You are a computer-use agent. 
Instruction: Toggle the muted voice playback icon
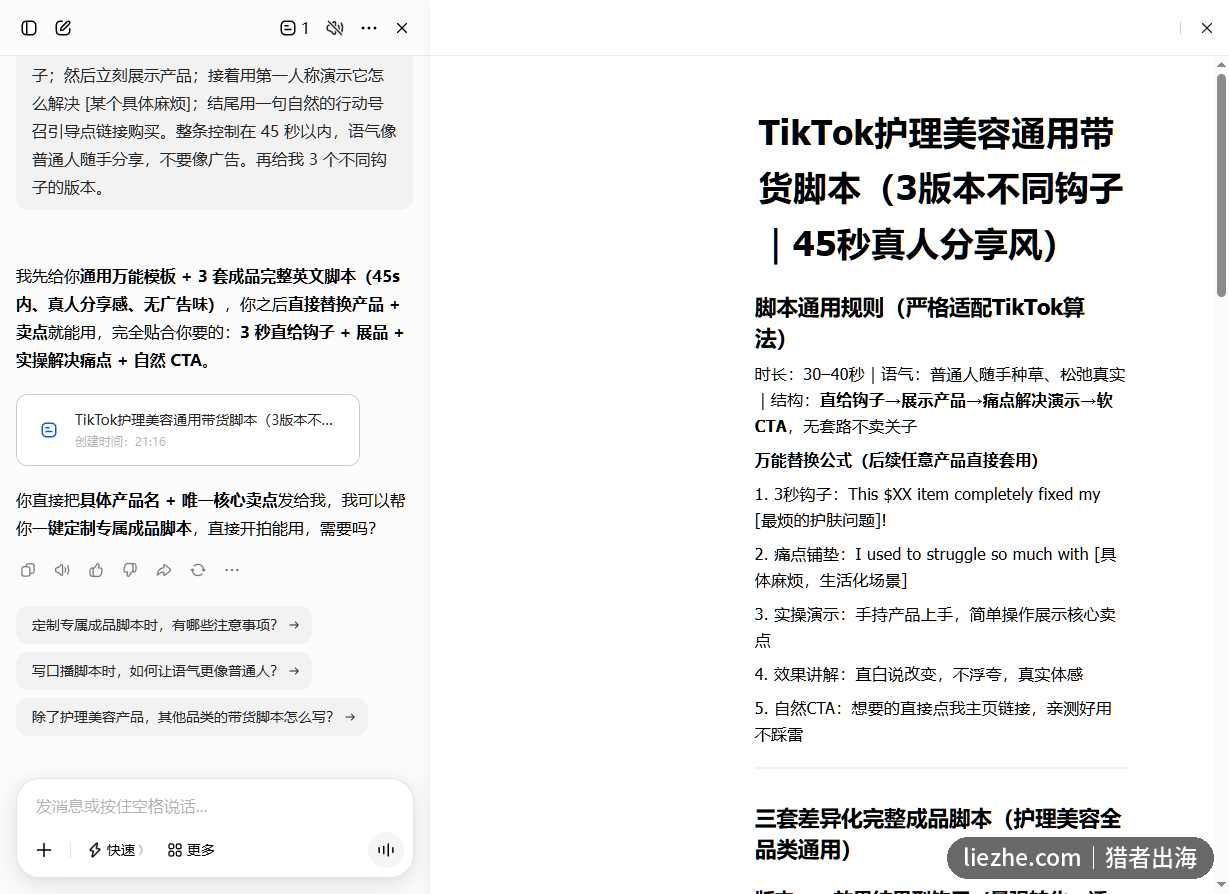[335, 28]
